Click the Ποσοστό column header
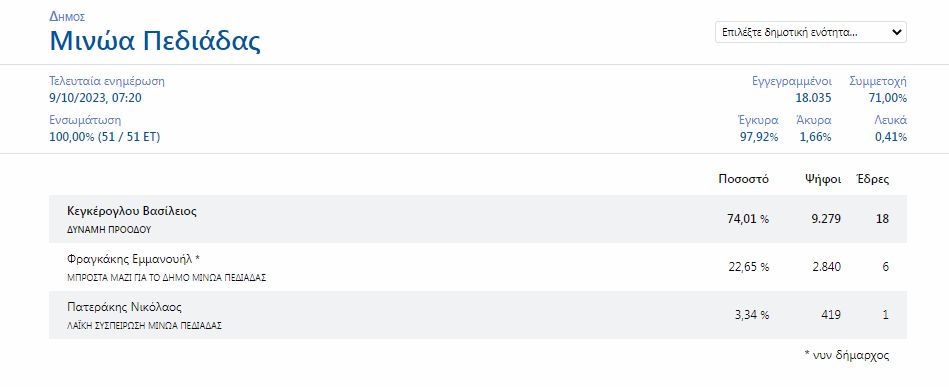The height and width of the screenshot is (387, 949). 743,179
